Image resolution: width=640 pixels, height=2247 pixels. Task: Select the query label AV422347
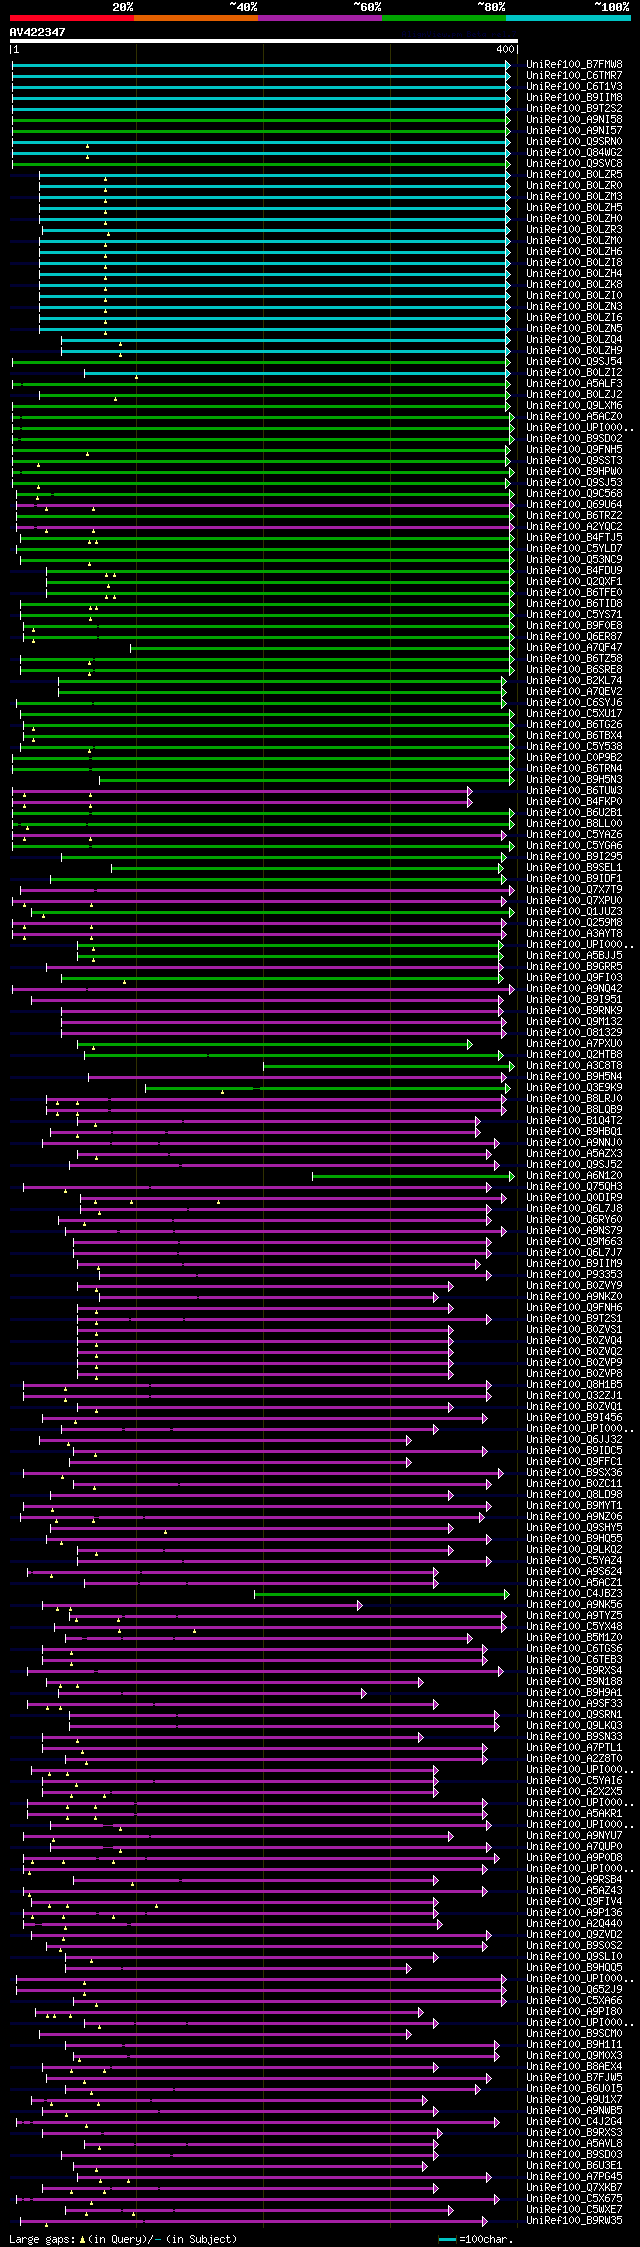click(x=38, y=32)
